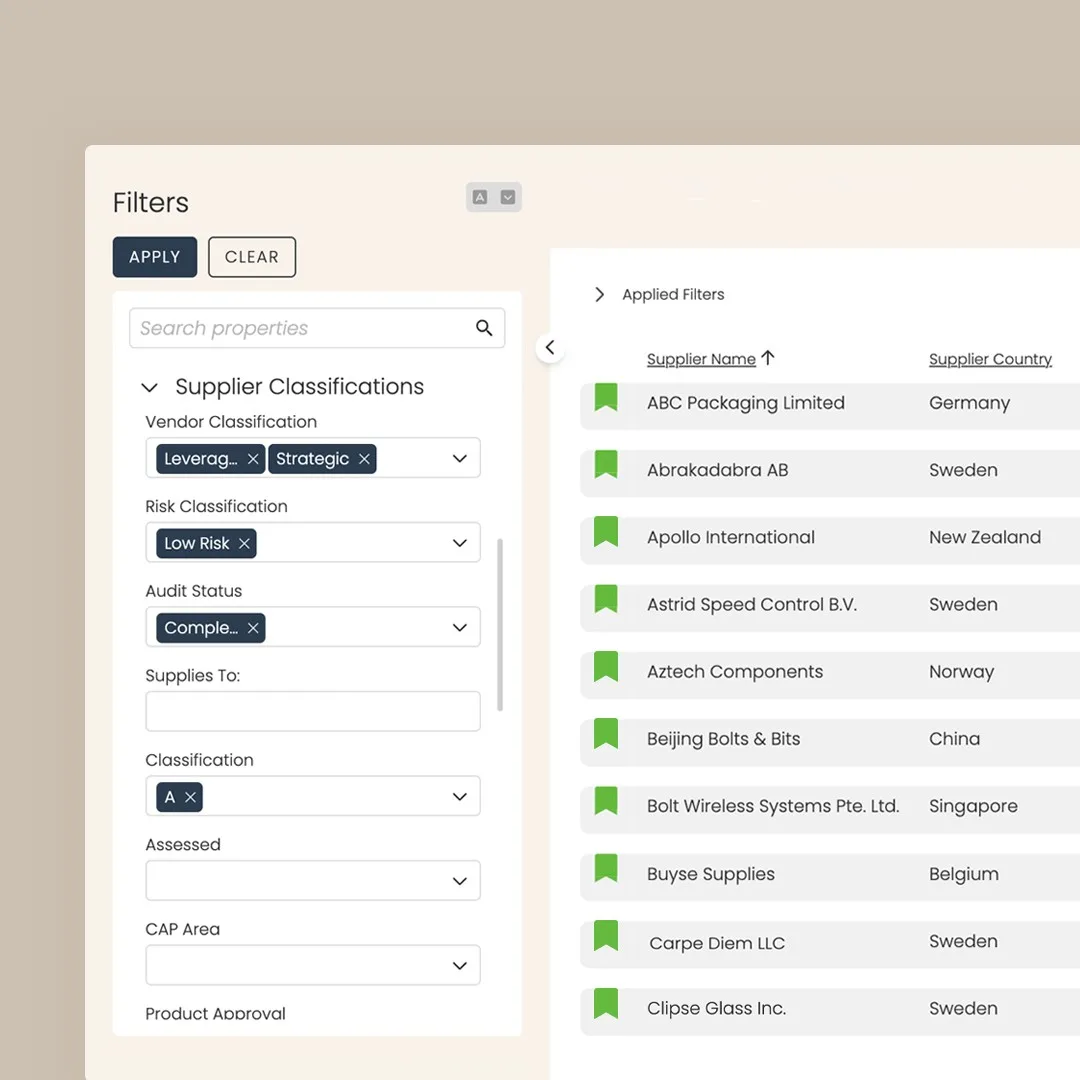Open ABC Packaging Limited supplier
Image resolution: width=1080 pixels, height=1080 pixels.
745,403
